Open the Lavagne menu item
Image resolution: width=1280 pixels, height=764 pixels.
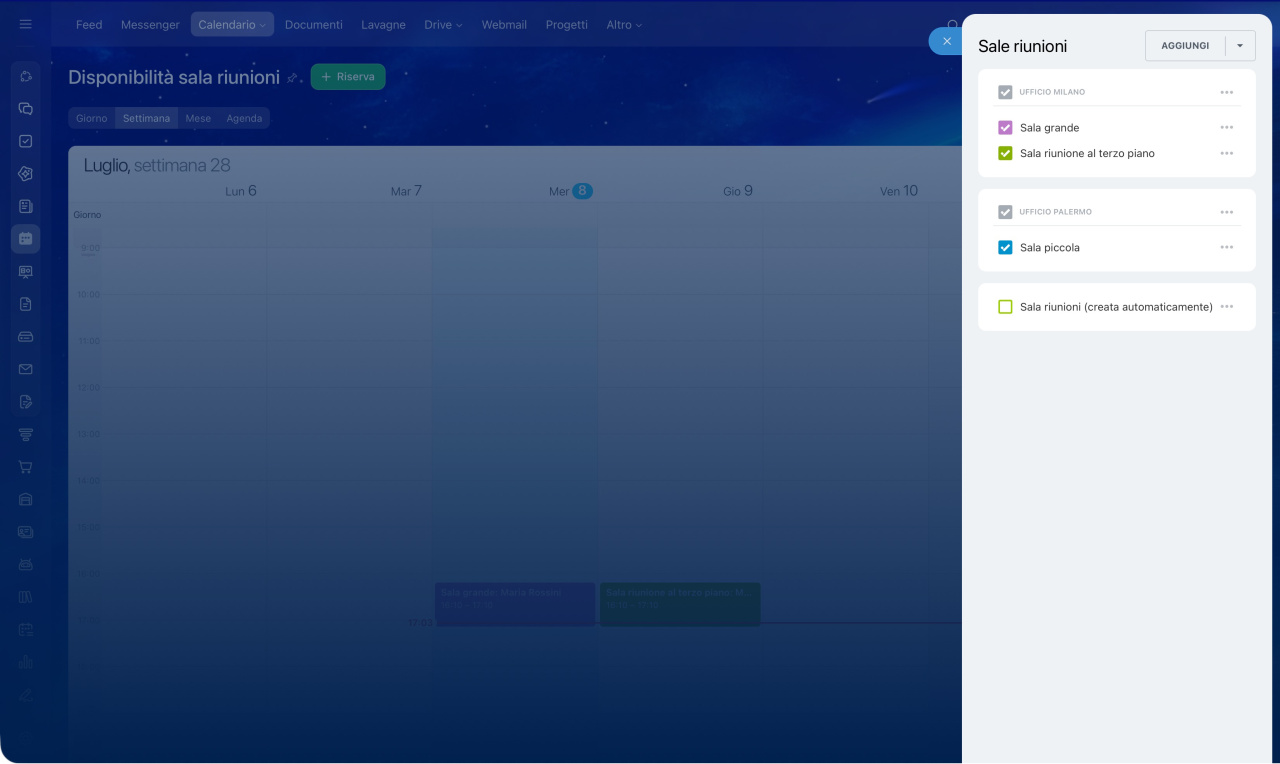[x=383, y=25]
